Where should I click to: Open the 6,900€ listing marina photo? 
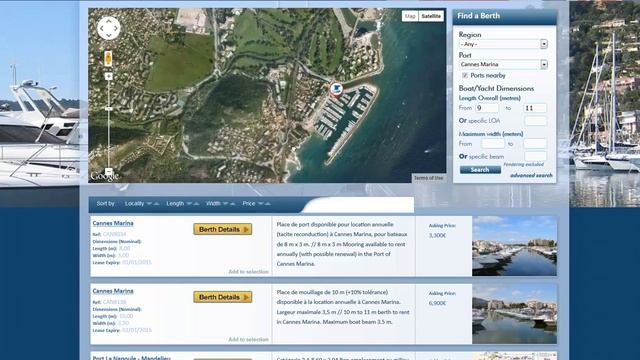point(514,314)
